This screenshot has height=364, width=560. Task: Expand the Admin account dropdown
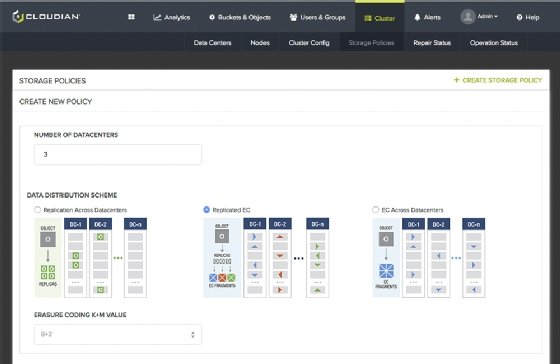point(488,16)
